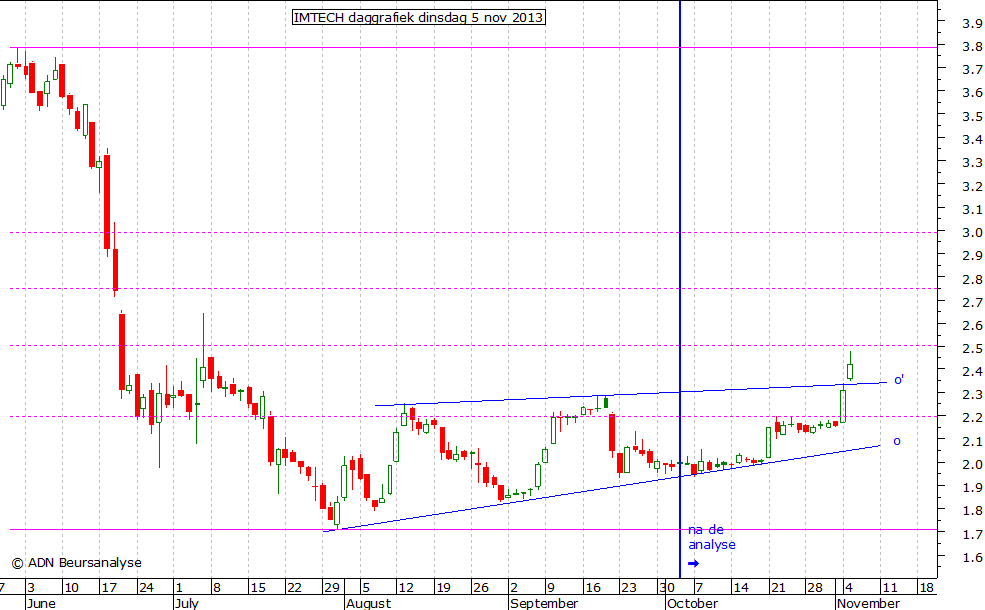Click the lowest candle near 1.7 end of July
This screenshot has height=610, width=985.
(337, 512)
